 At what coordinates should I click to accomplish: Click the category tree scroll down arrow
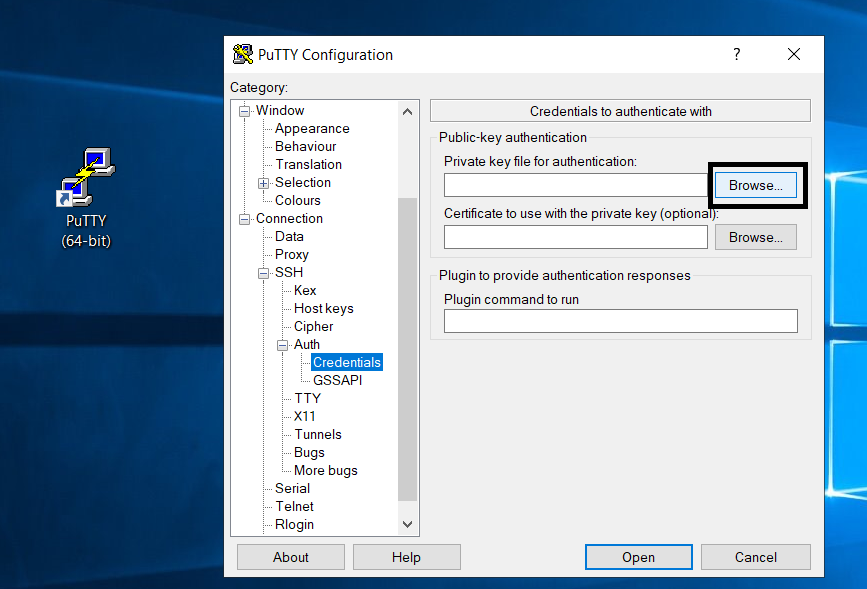408,524
